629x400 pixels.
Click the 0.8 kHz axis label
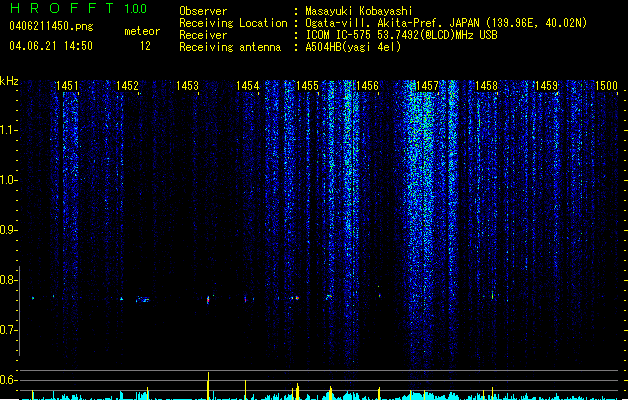[x=8, y=280]
